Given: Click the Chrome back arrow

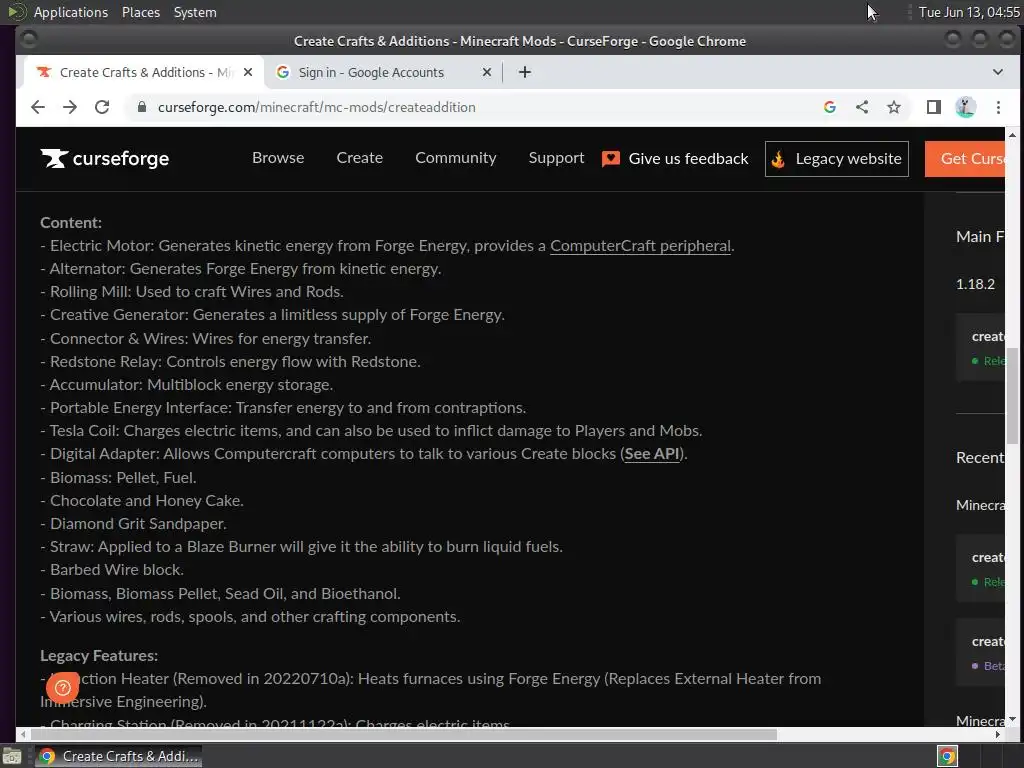Looking at the screenshot, I should pos(38,107).
